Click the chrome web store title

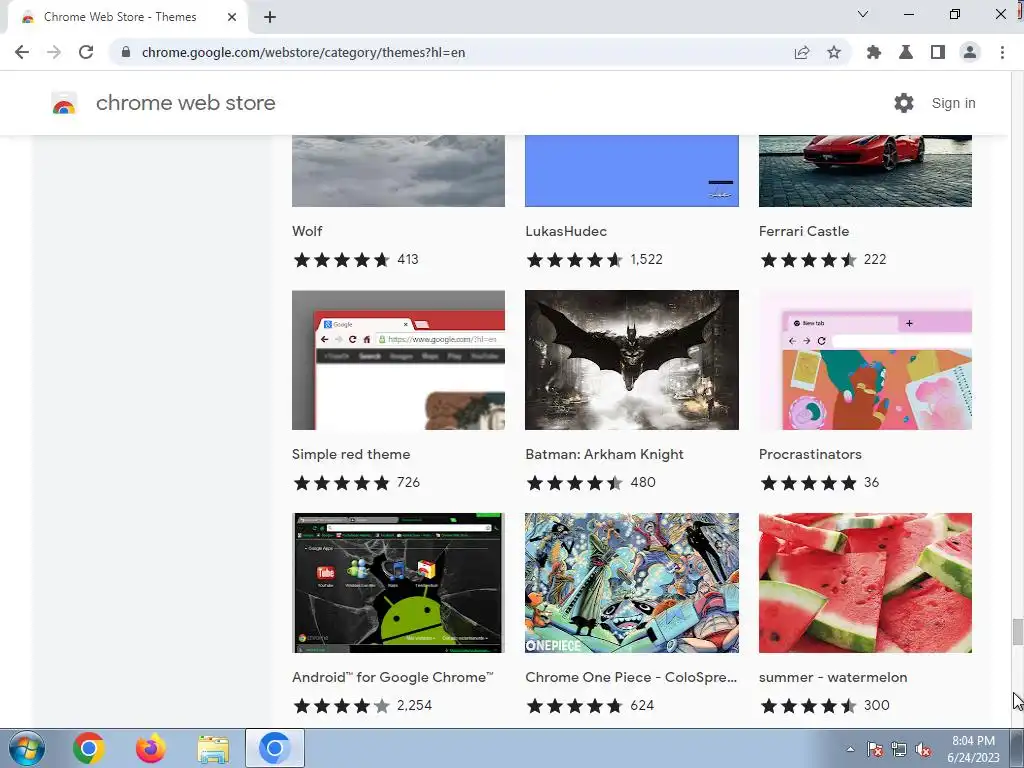coord(185,103)
